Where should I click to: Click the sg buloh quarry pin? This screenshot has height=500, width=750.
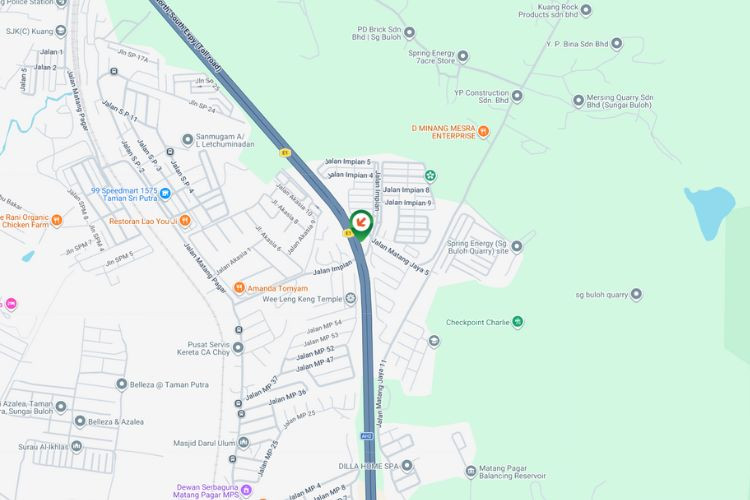pos(636,294)
